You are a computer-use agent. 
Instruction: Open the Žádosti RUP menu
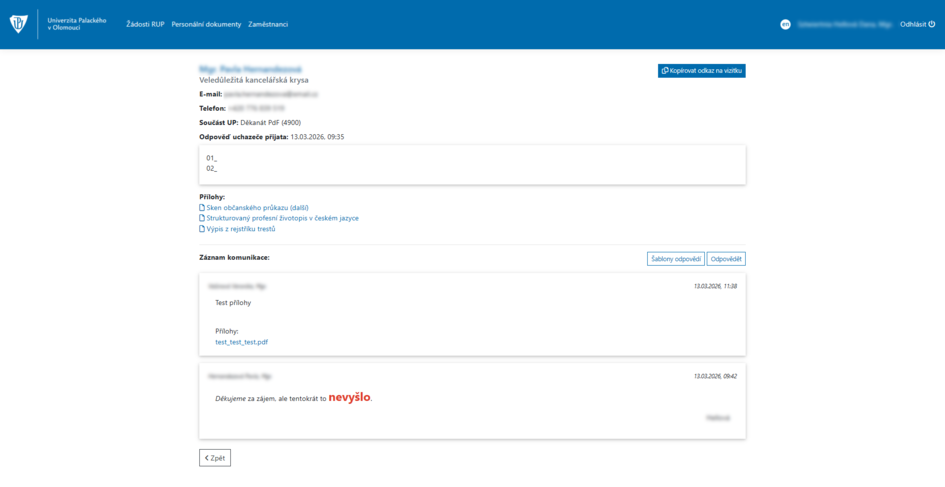145,25
